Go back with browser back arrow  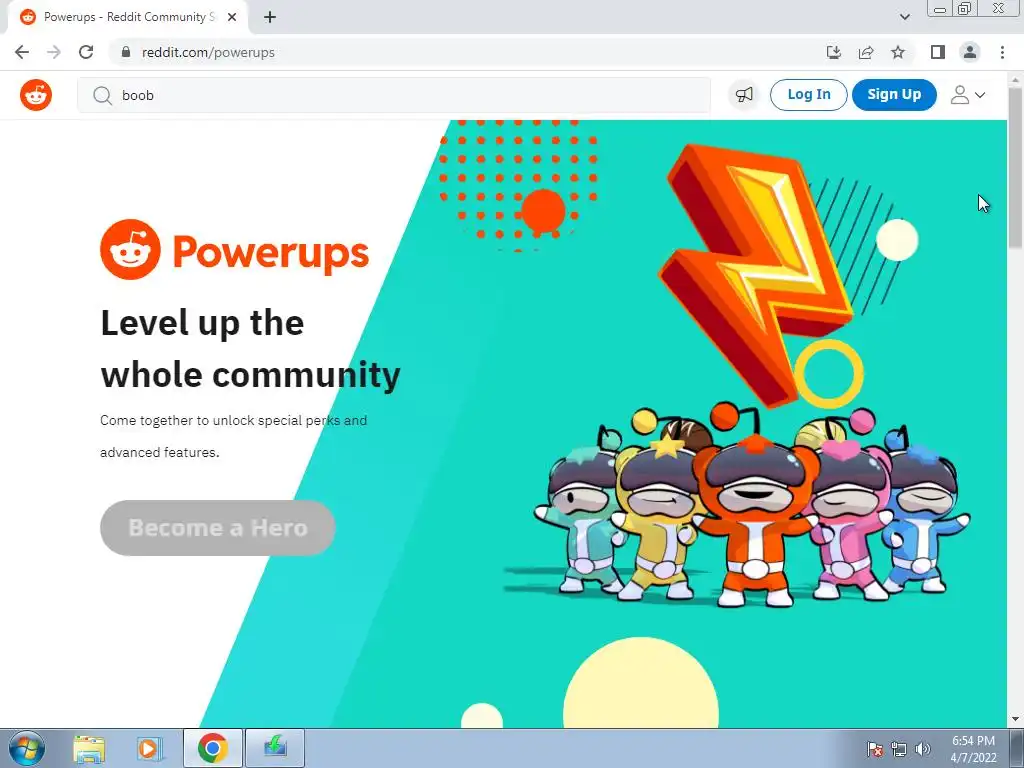[x=22, y=52]
